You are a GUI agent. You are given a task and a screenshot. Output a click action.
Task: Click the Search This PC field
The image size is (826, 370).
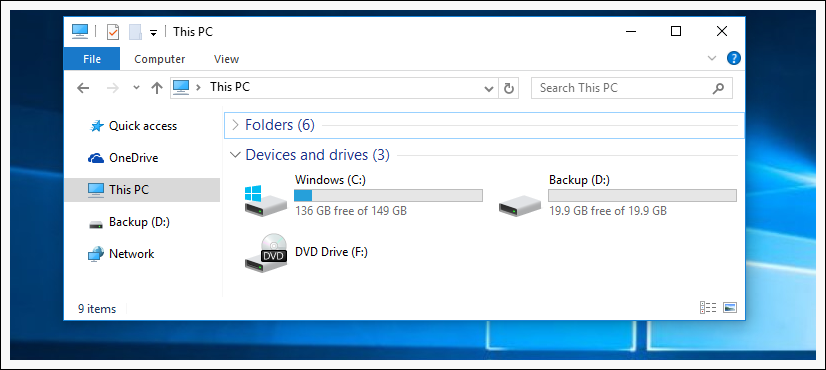(x=632, y=88)
